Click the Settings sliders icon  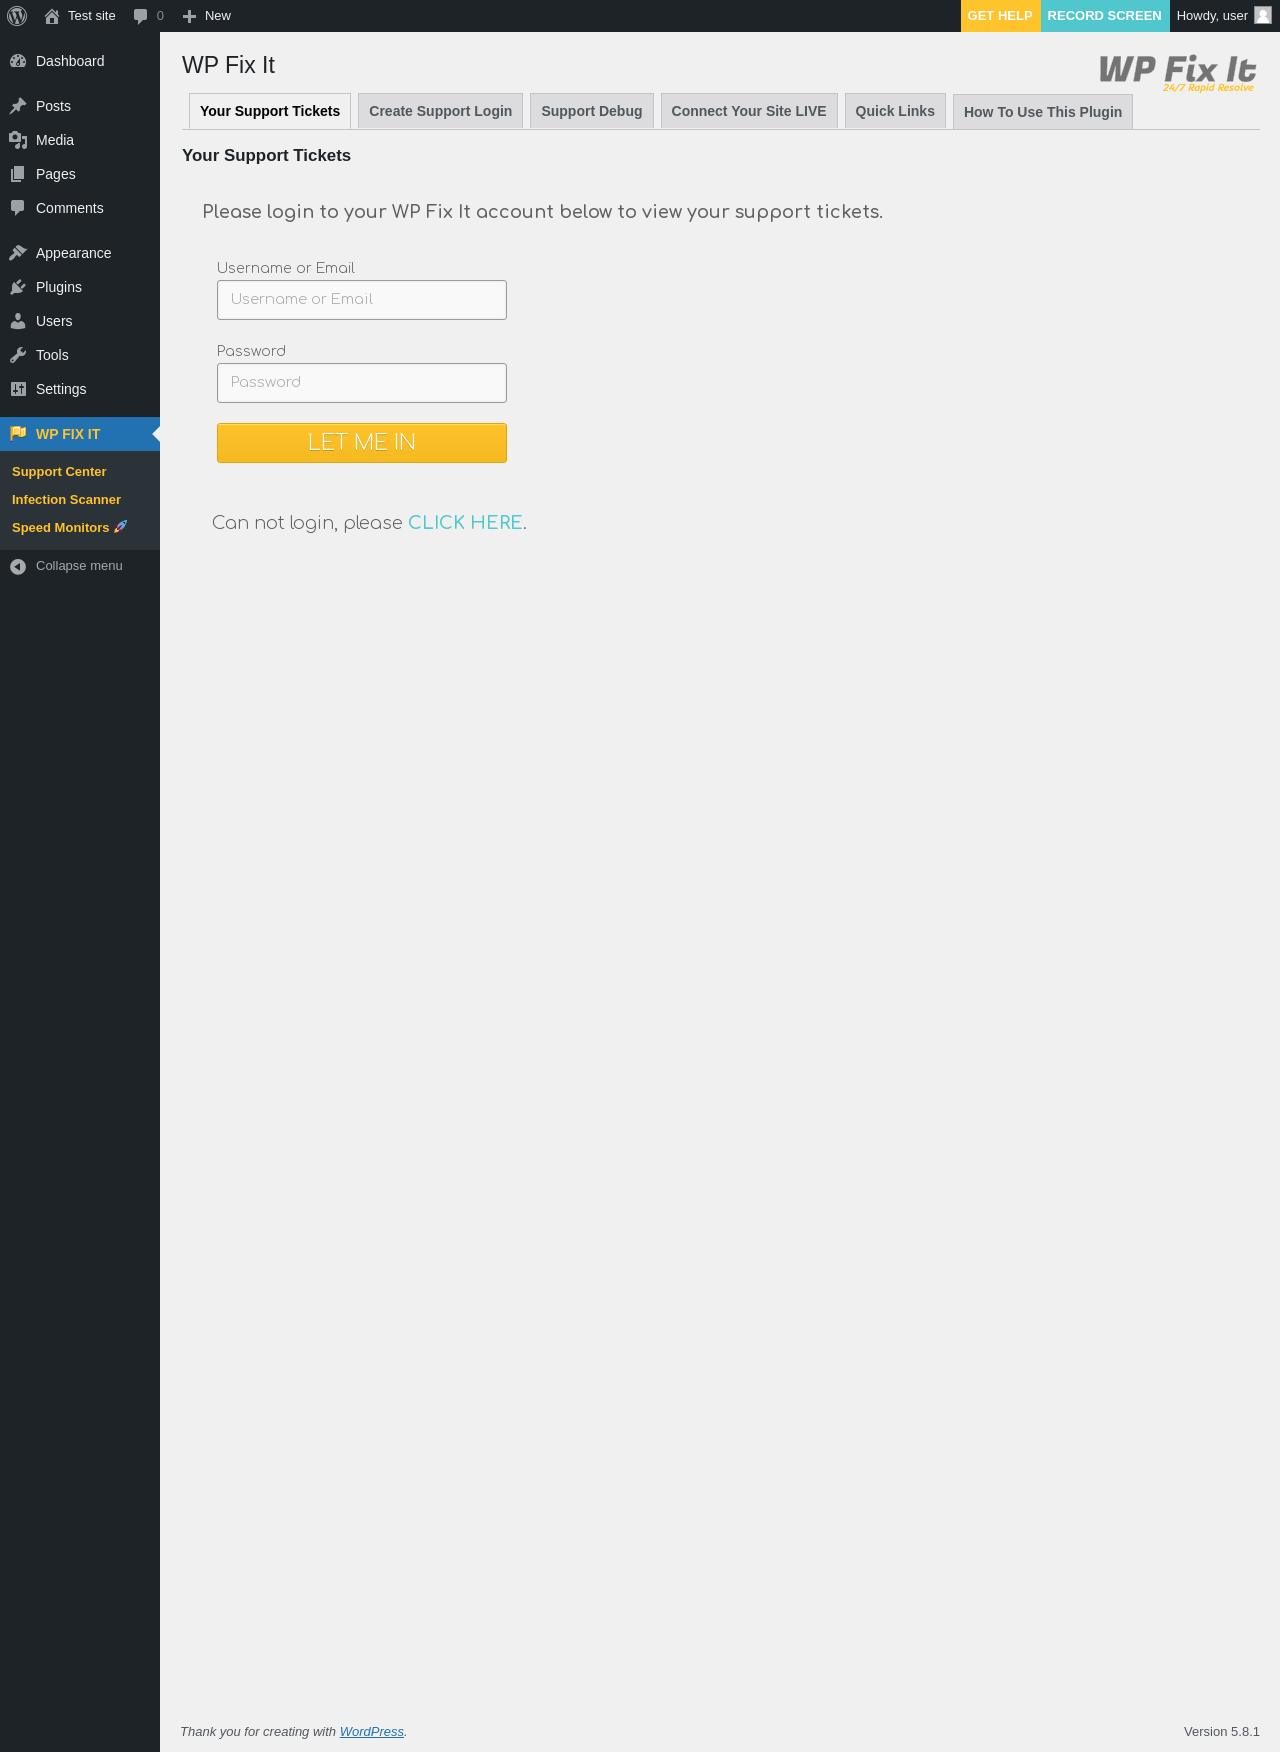[18, 389]
